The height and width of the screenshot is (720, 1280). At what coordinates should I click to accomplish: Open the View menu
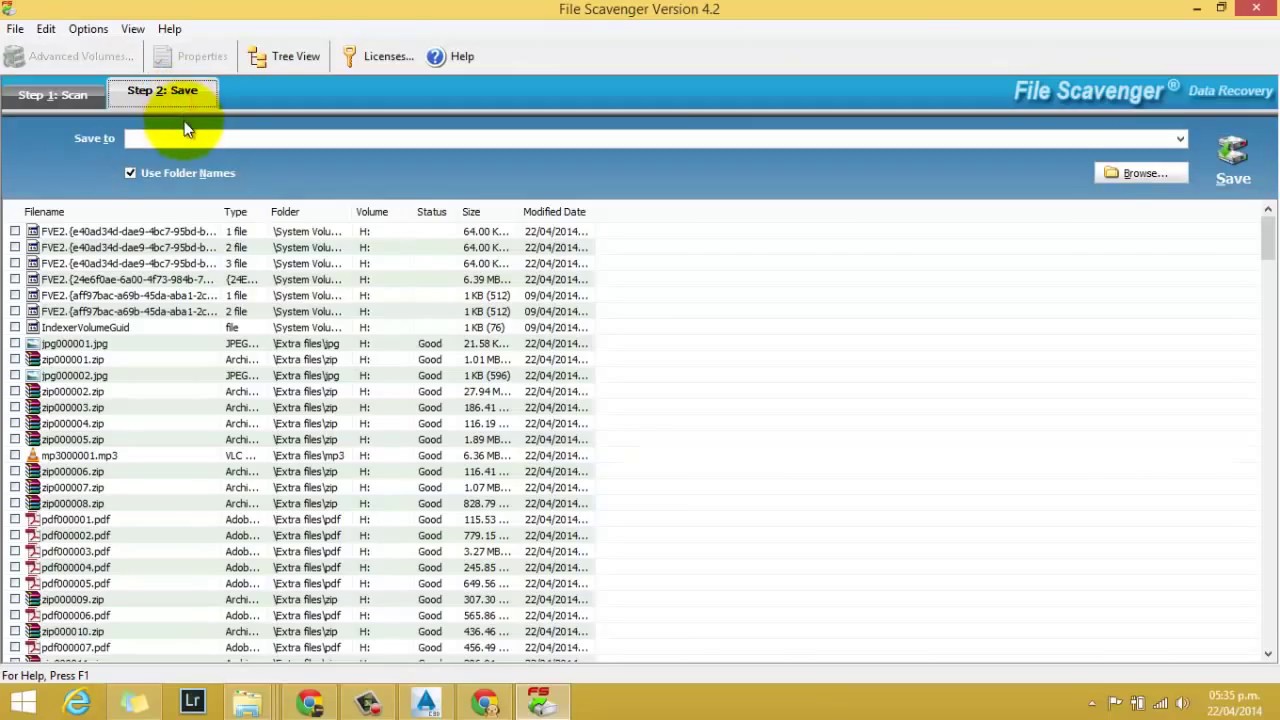click(x=133, y=29)
